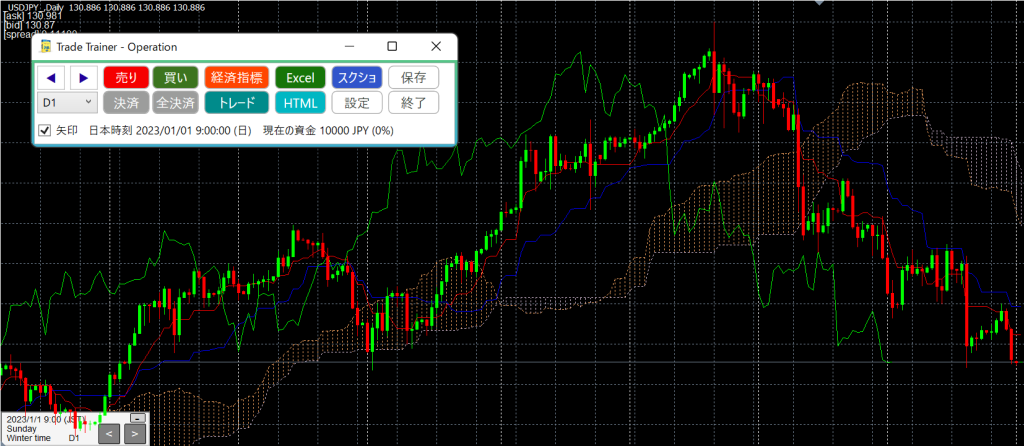Collapse the time info panel with minus button
The height and width of the screenshot is (446, 1024).
[x=138, y=418]
